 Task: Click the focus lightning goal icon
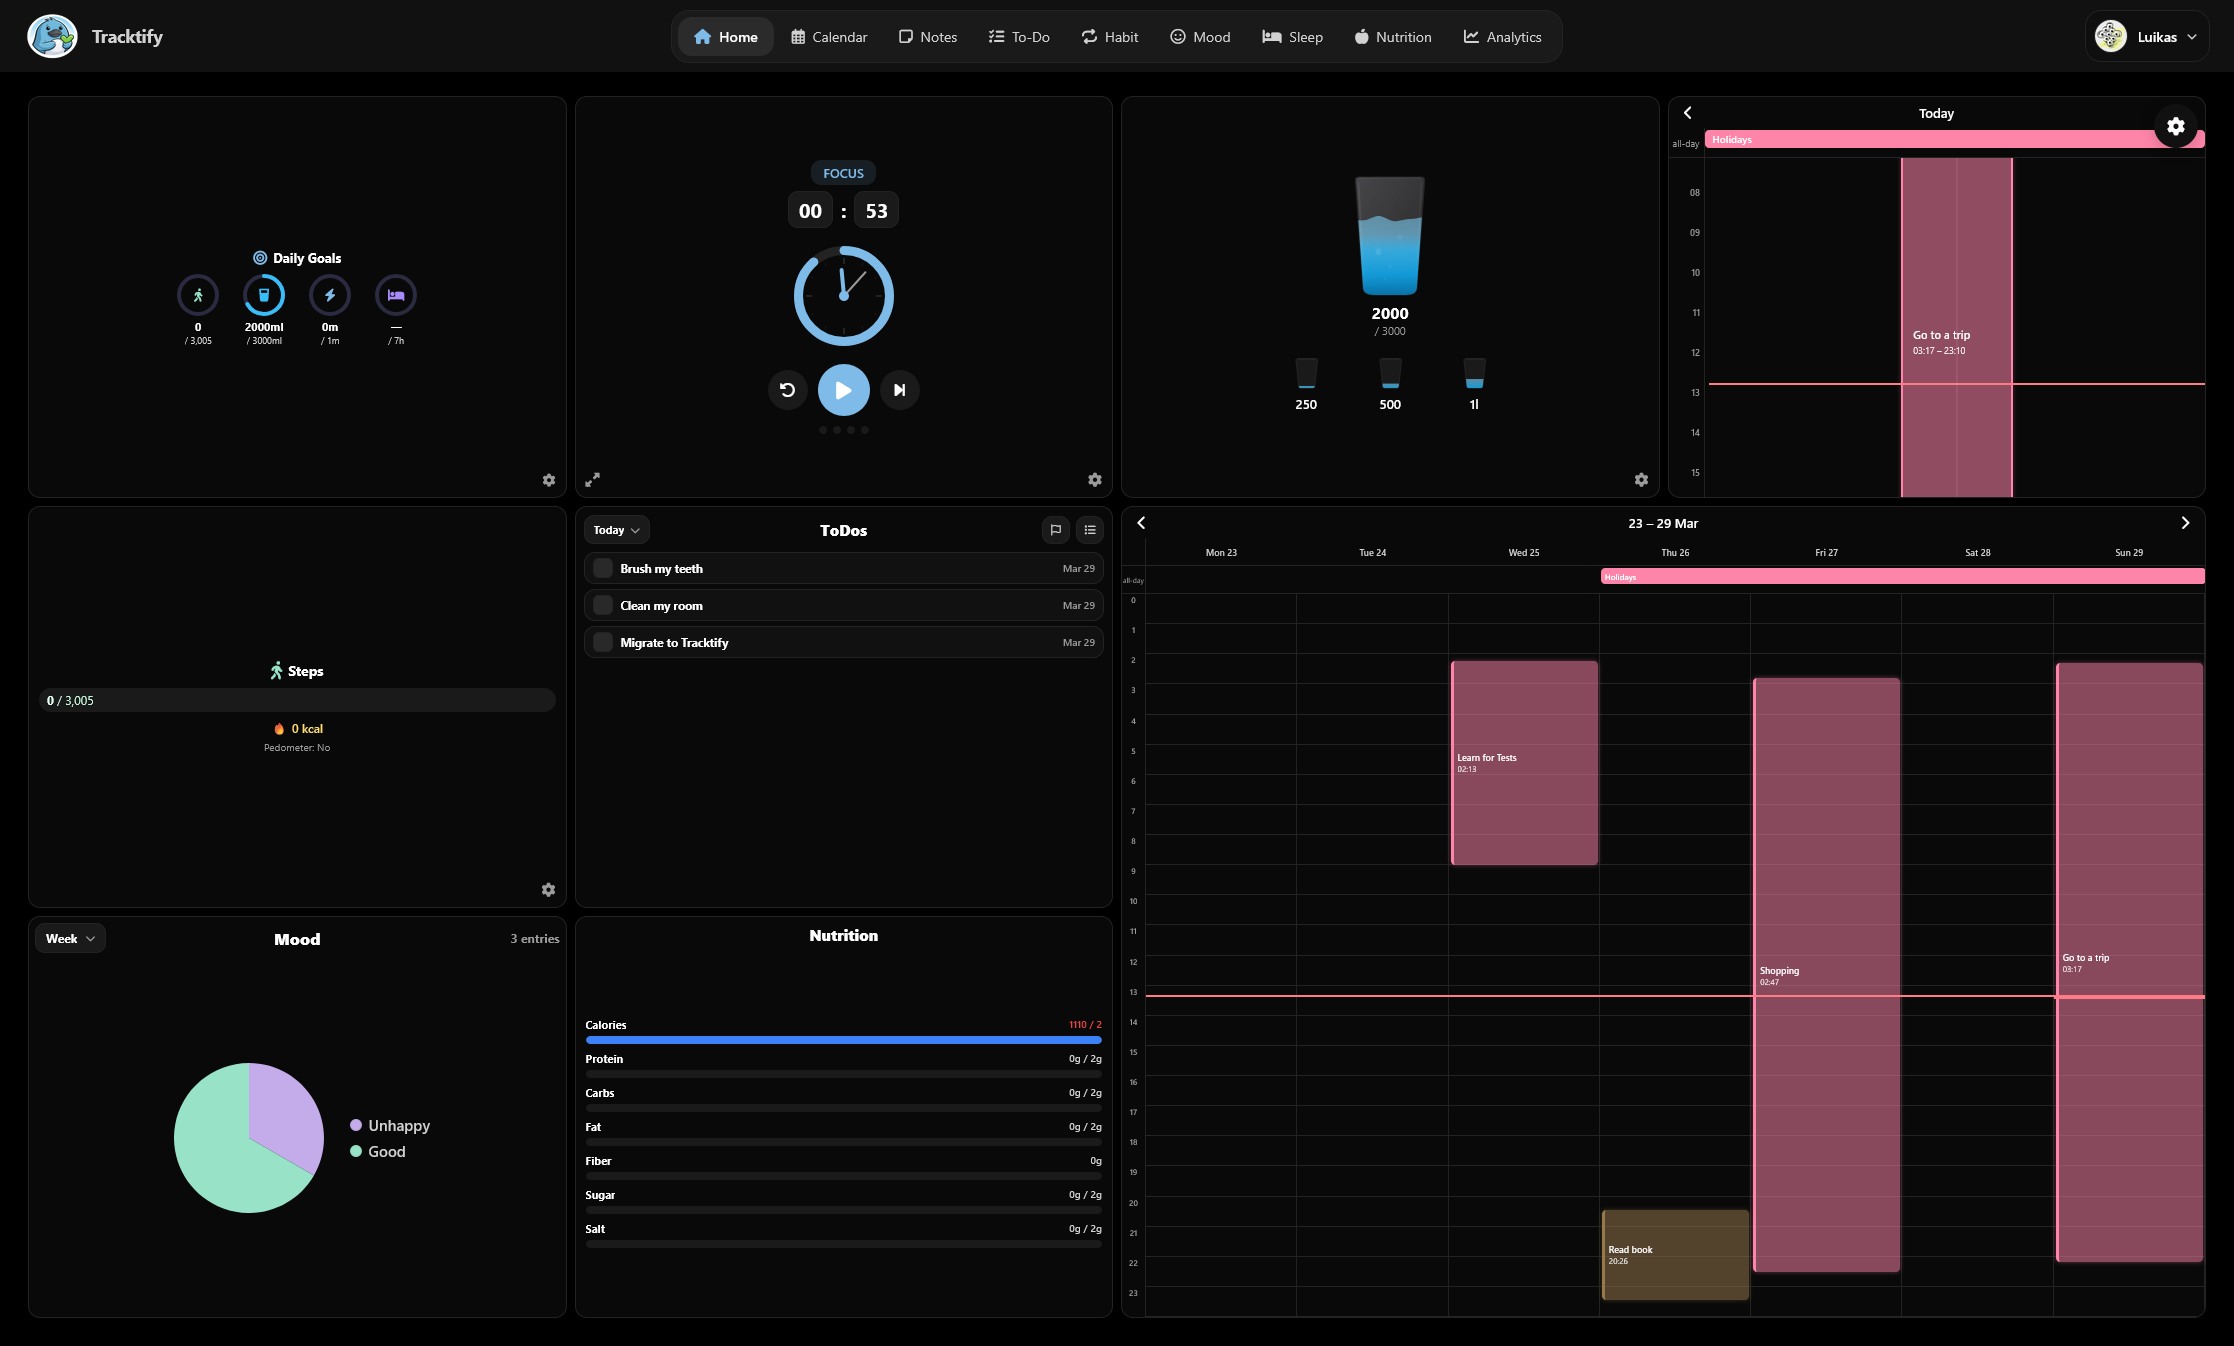click(x=330, y=295)
